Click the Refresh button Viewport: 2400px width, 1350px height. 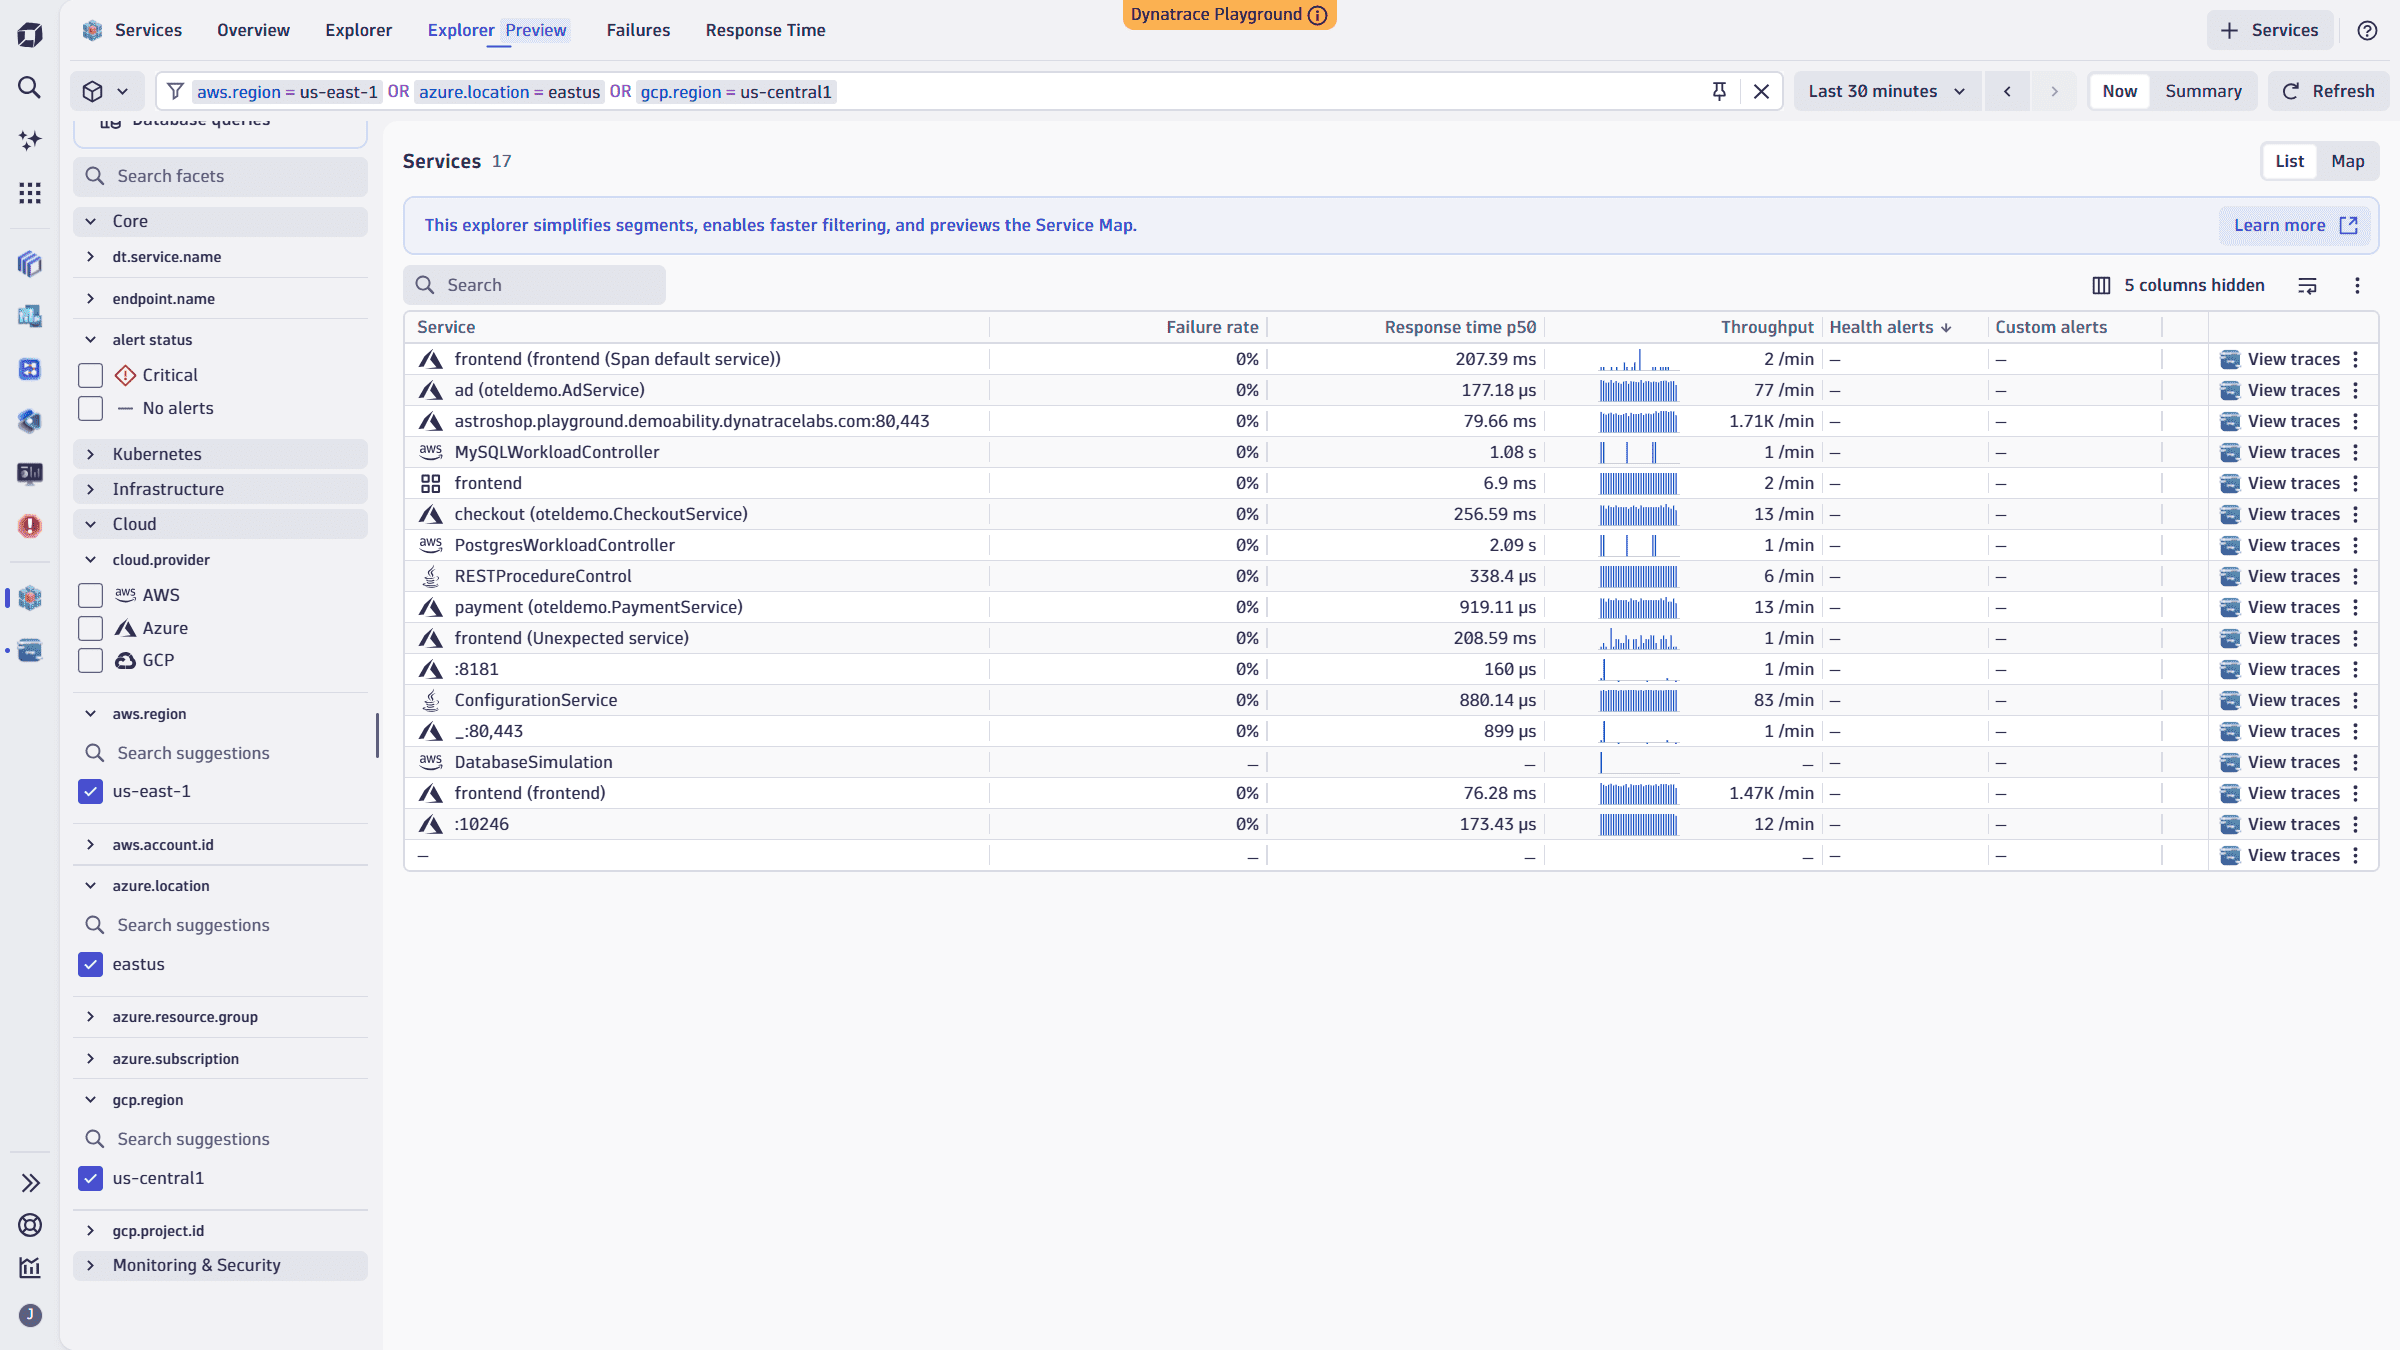[2328, 91]
